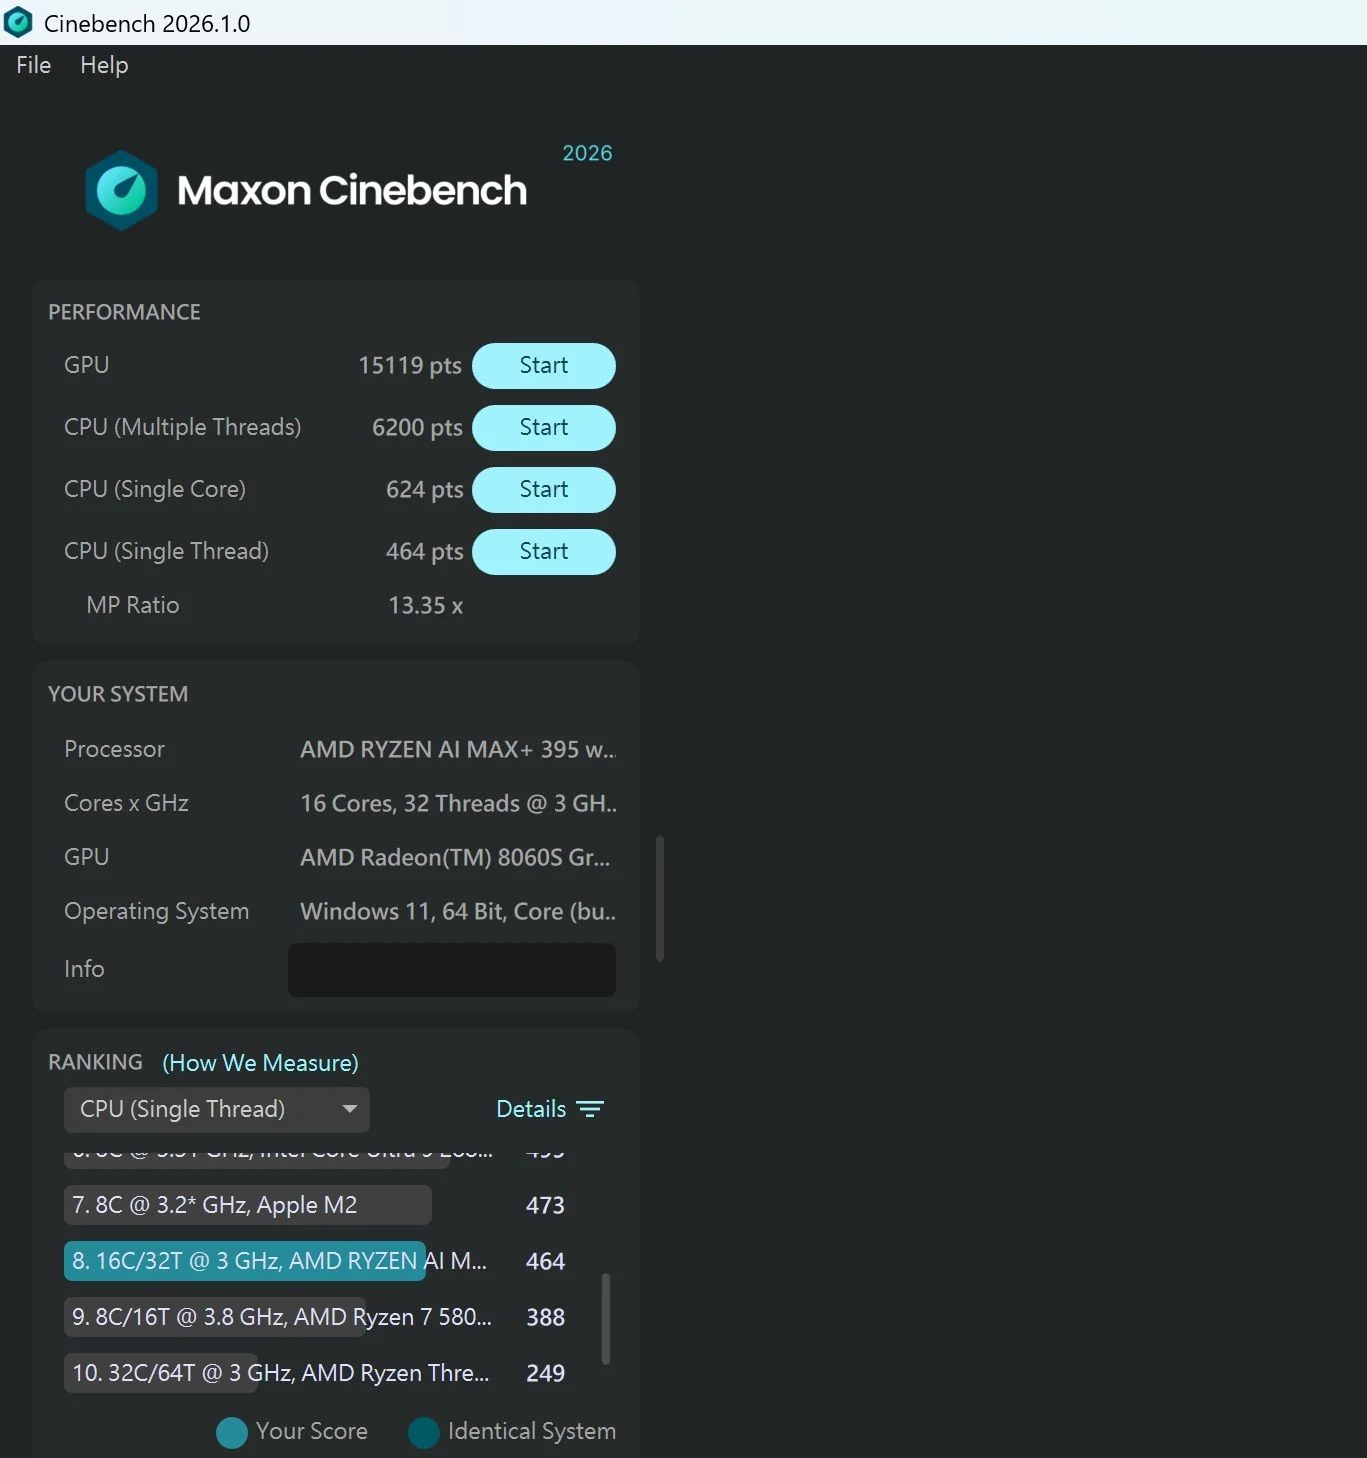Click the 2026 version label beside the logo

click(x=587, y=153)
